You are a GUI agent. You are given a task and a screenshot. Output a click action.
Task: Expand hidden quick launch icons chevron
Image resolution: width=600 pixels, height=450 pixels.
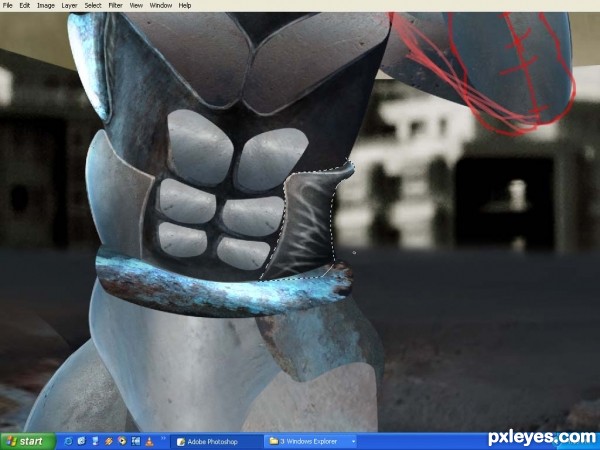coord(163,438)
